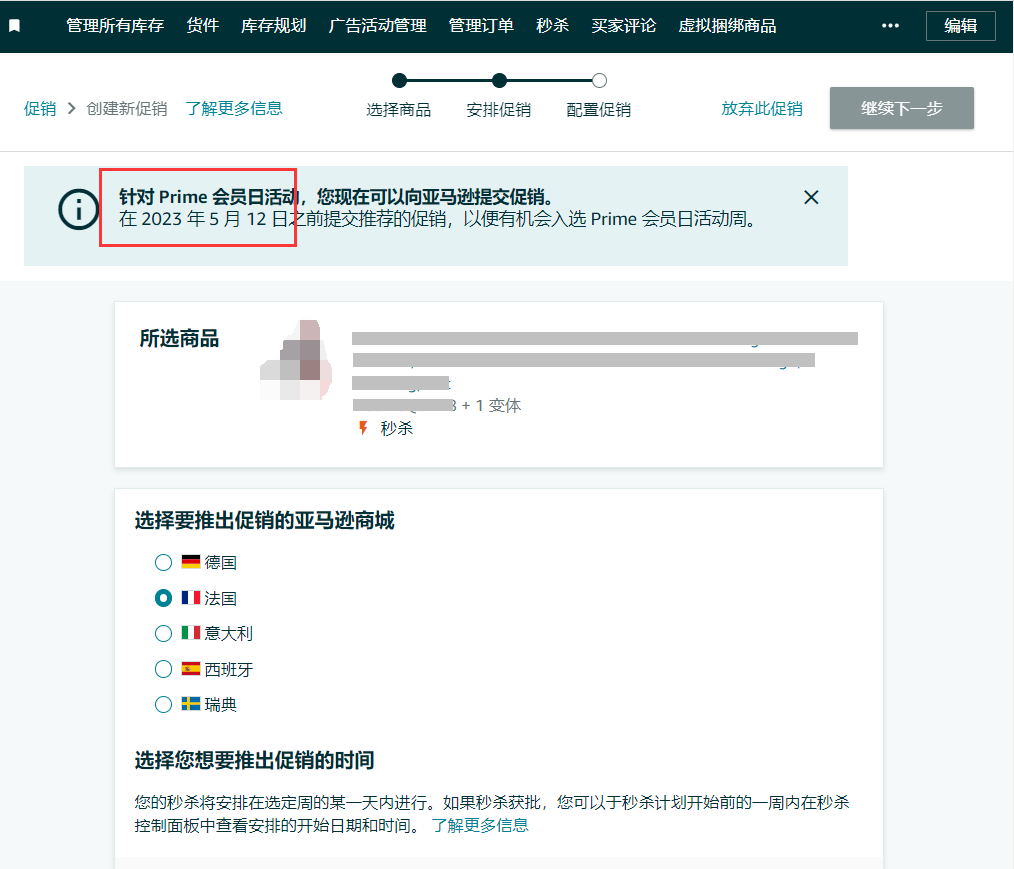Open the 管理订单 menu item
This screenshot has height=869, width=1014.
coord(480,25)
